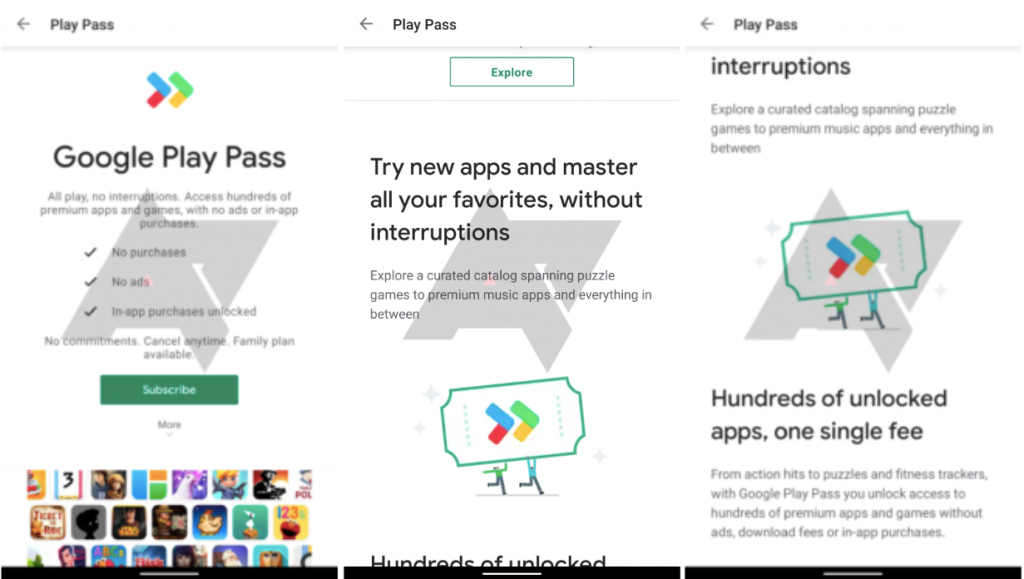Open the Elmo 123s app icon
The height and width of the screenshot is (579, 1024).
(x=291, y=522)
